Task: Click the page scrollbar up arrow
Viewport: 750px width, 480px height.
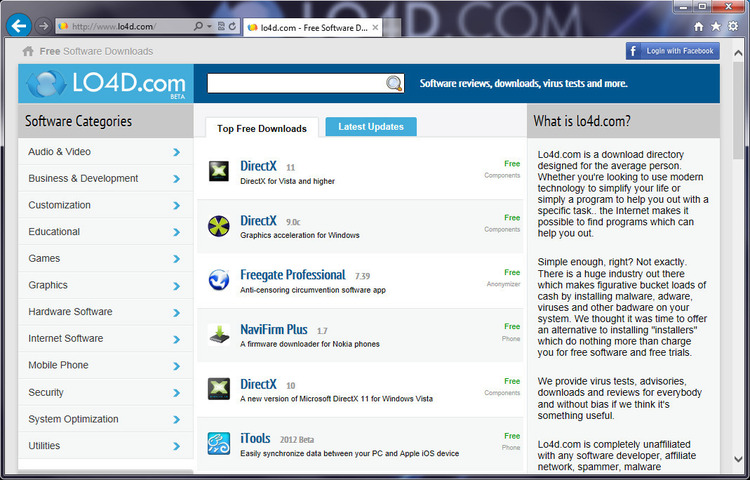Action: (x=738, y=53)
